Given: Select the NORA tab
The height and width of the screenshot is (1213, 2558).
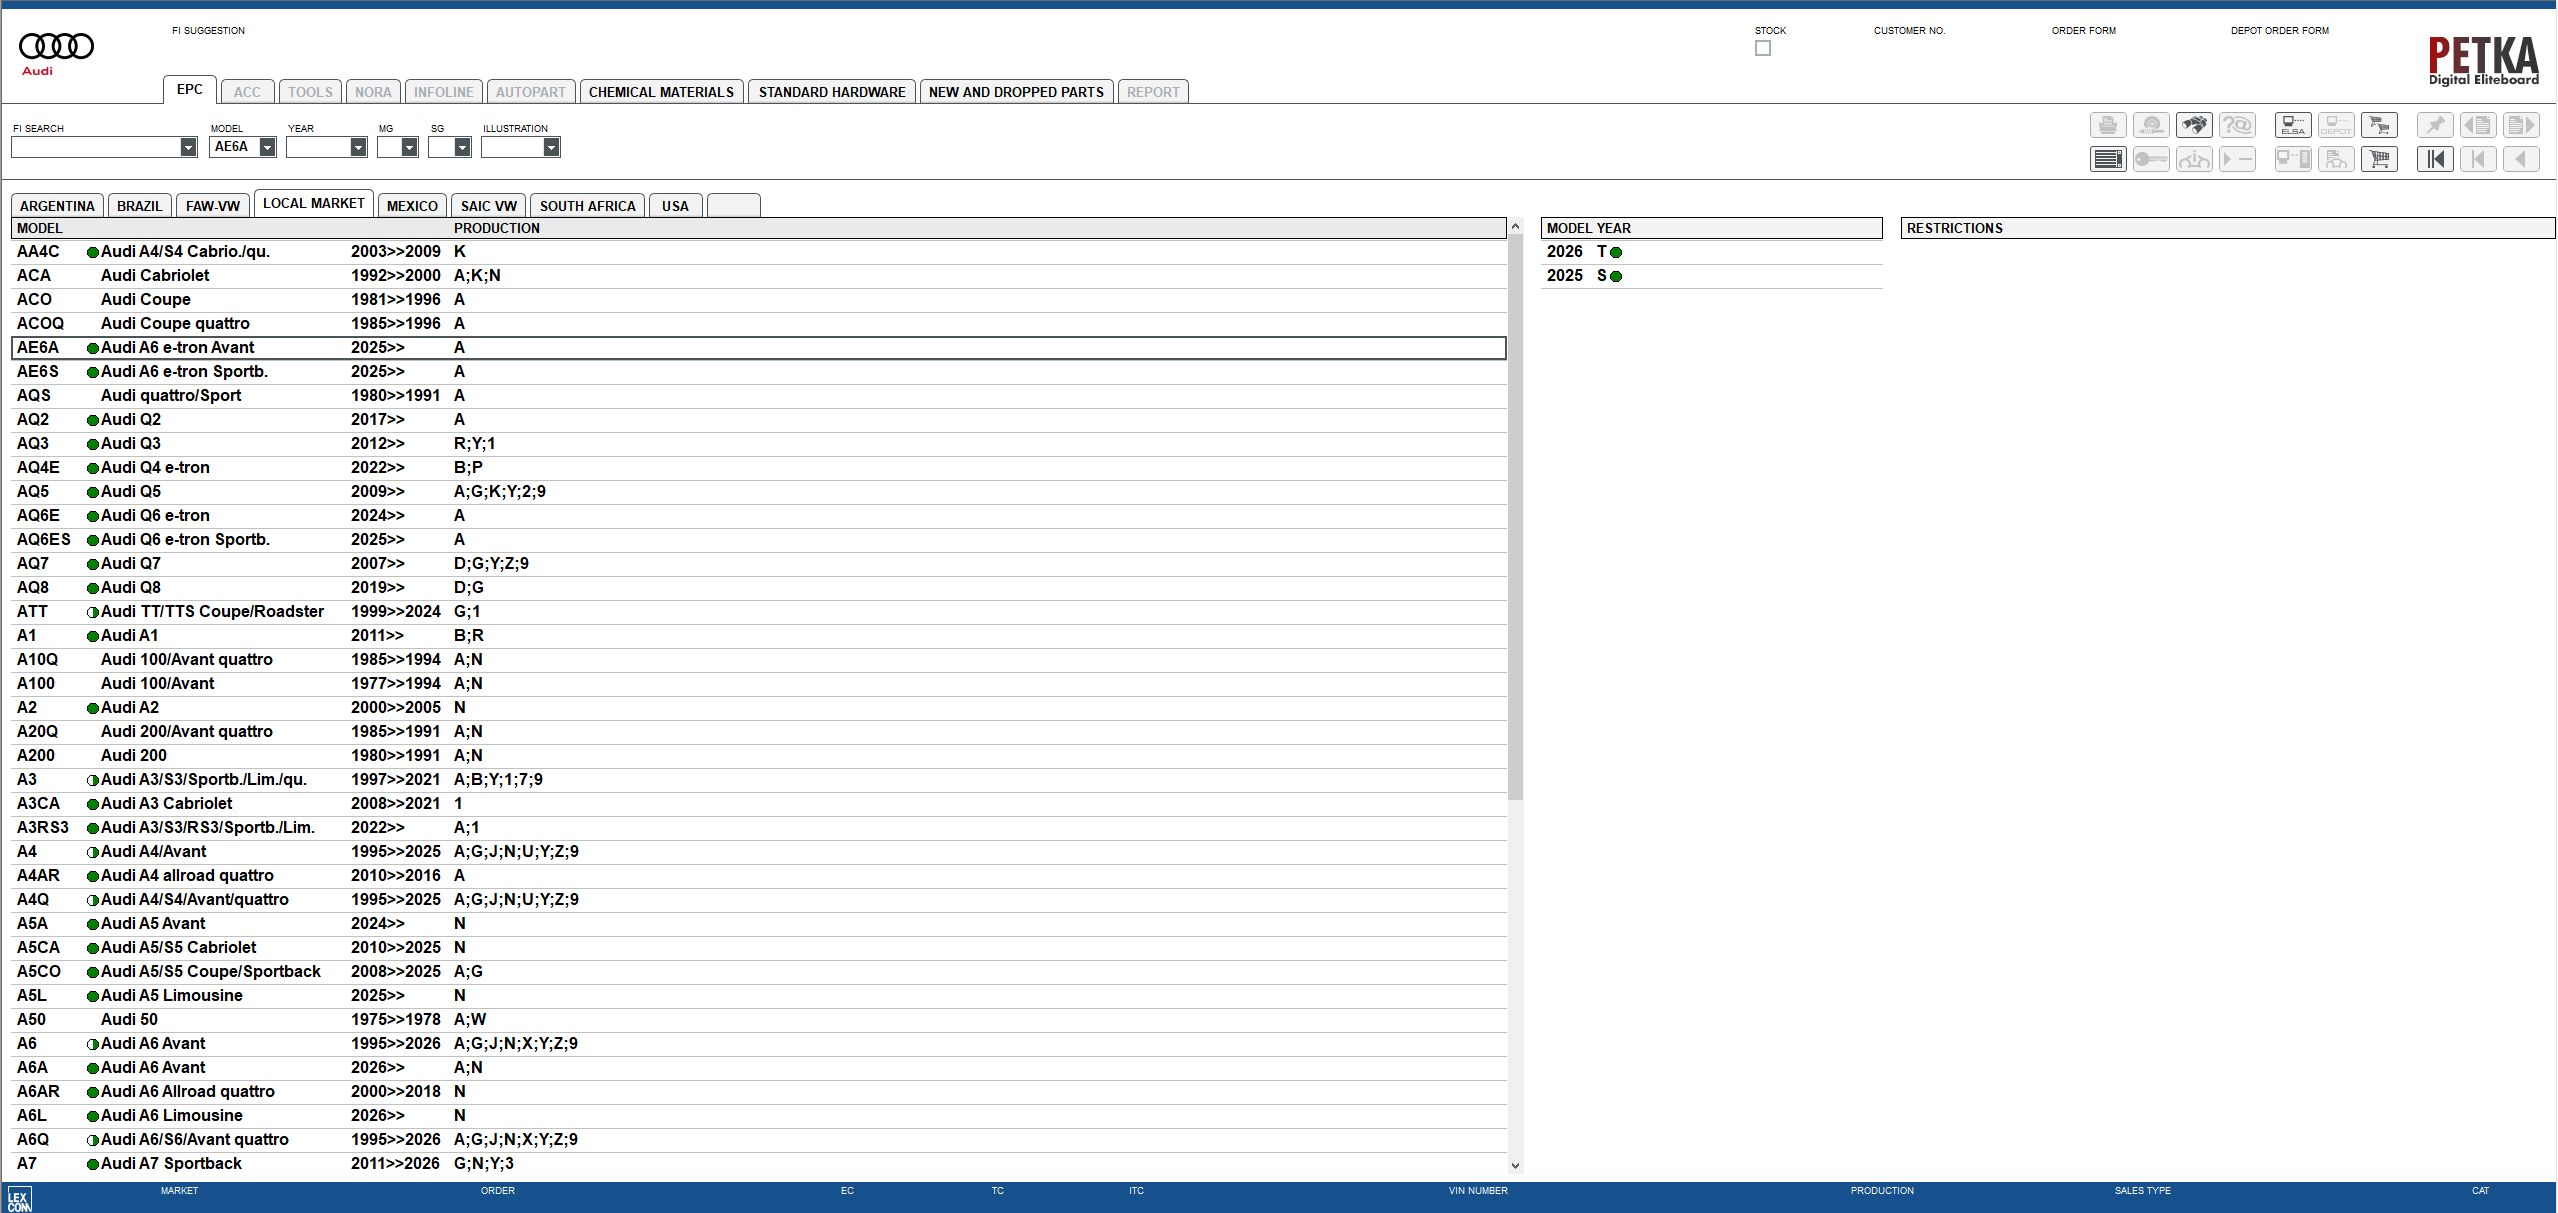Looking at the screenshot, I should (373, 92).
